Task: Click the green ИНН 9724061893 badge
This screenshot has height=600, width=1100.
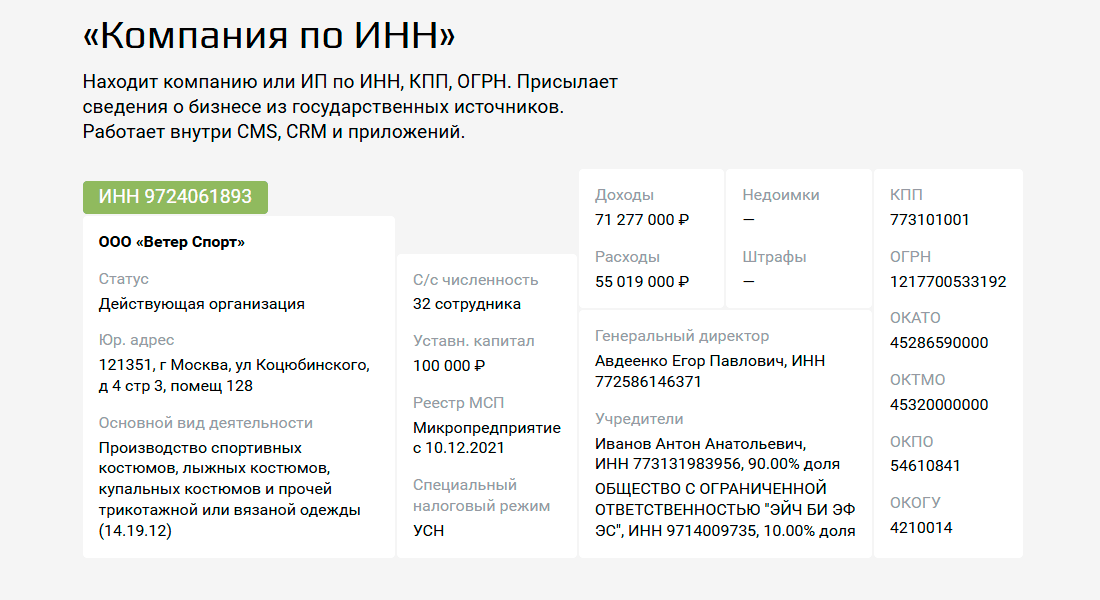Action: [x=175, y=197]
